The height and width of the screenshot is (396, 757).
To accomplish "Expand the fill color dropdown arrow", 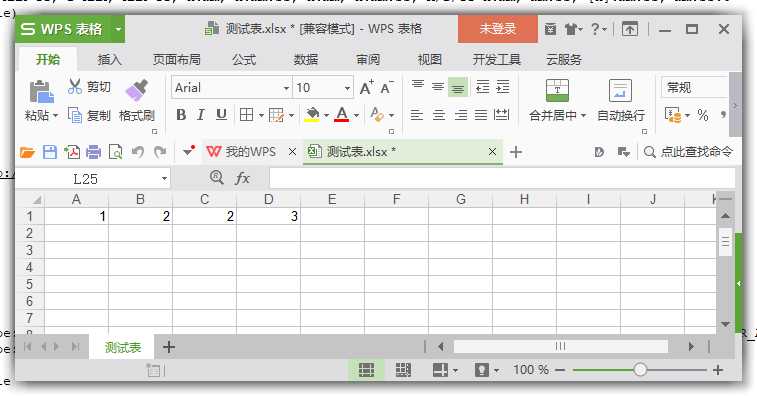I will (326, 115).
